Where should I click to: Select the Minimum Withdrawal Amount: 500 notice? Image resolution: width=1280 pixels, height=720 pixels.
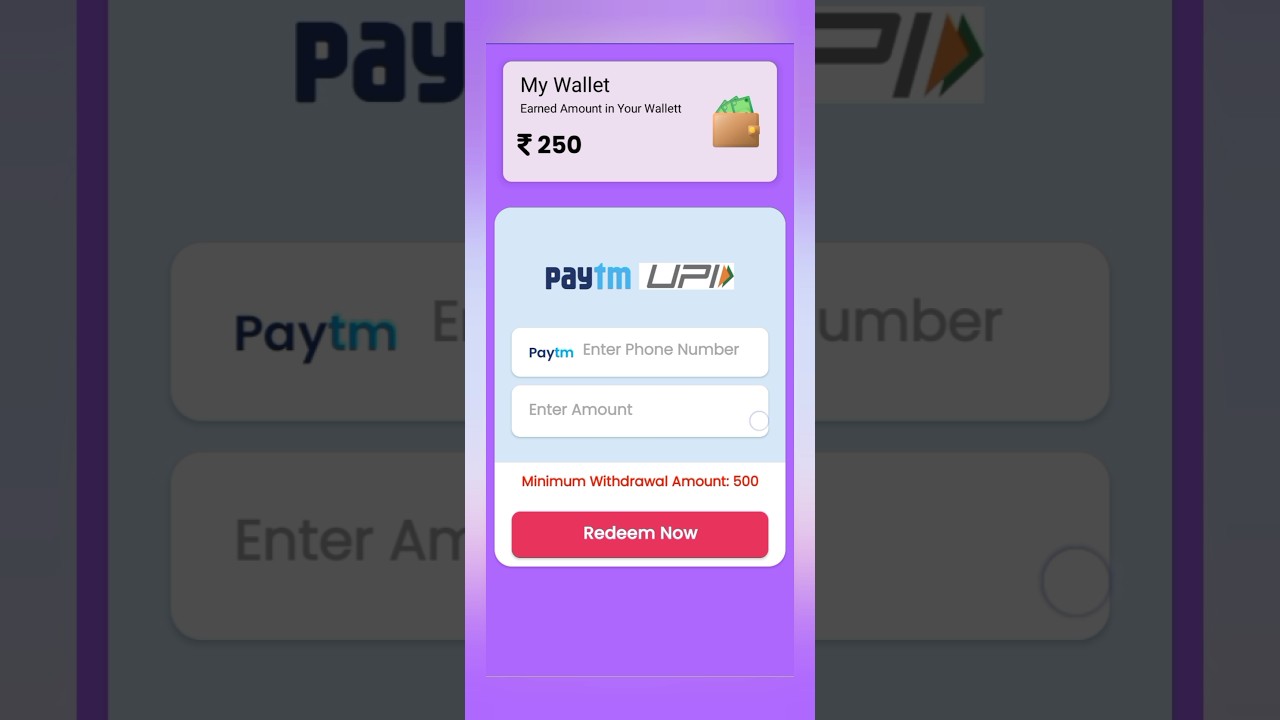[x=640, y=481]
